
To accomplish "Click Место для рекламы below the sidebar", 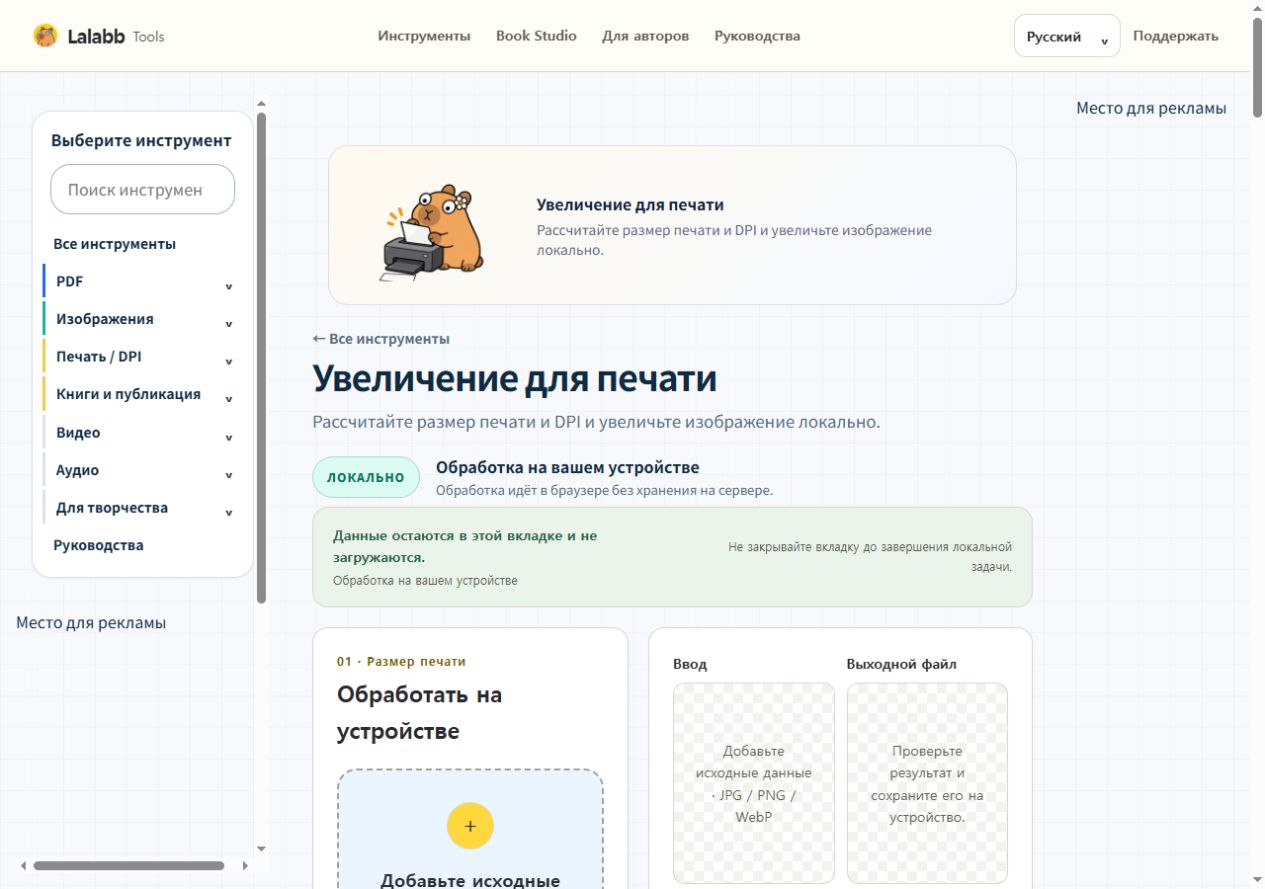I will 91,623.
